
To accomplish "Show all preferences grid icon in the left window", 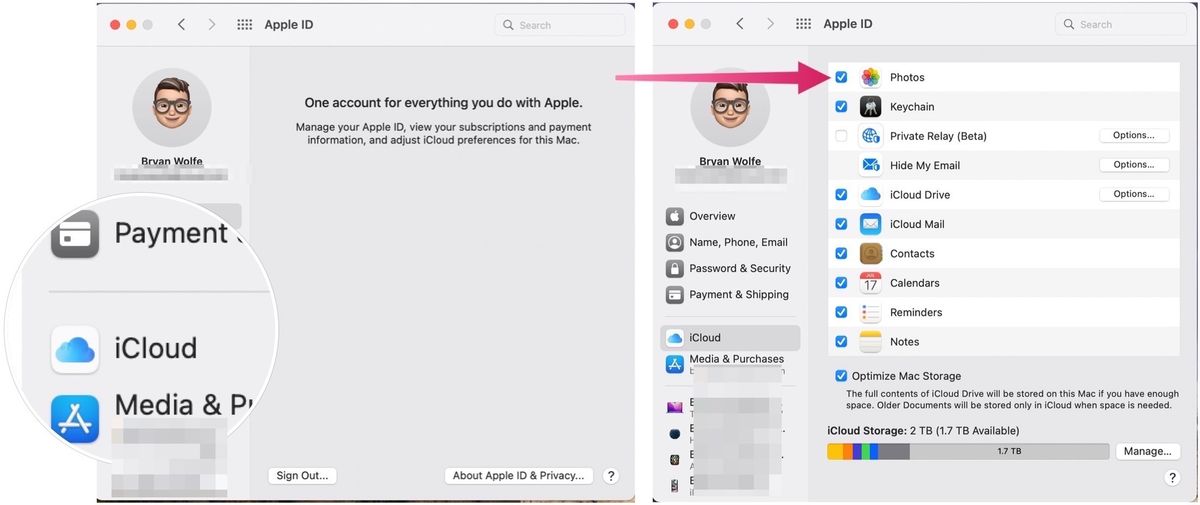I will (245, 25).
